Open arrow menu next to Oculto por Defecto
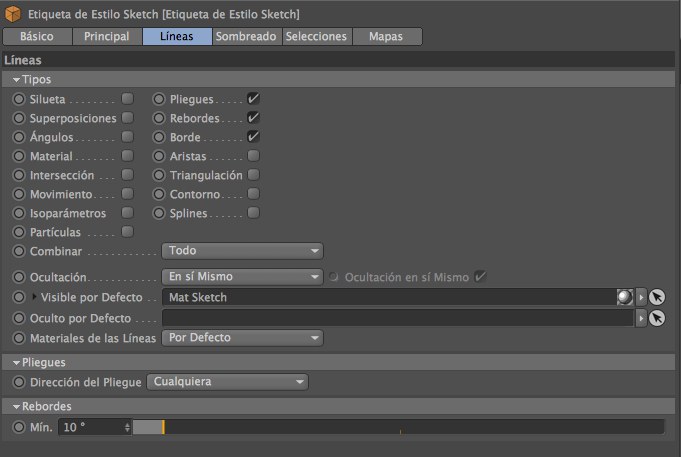Image resolution: width=681 pixels, height=457 pixels. pos(642,318)
